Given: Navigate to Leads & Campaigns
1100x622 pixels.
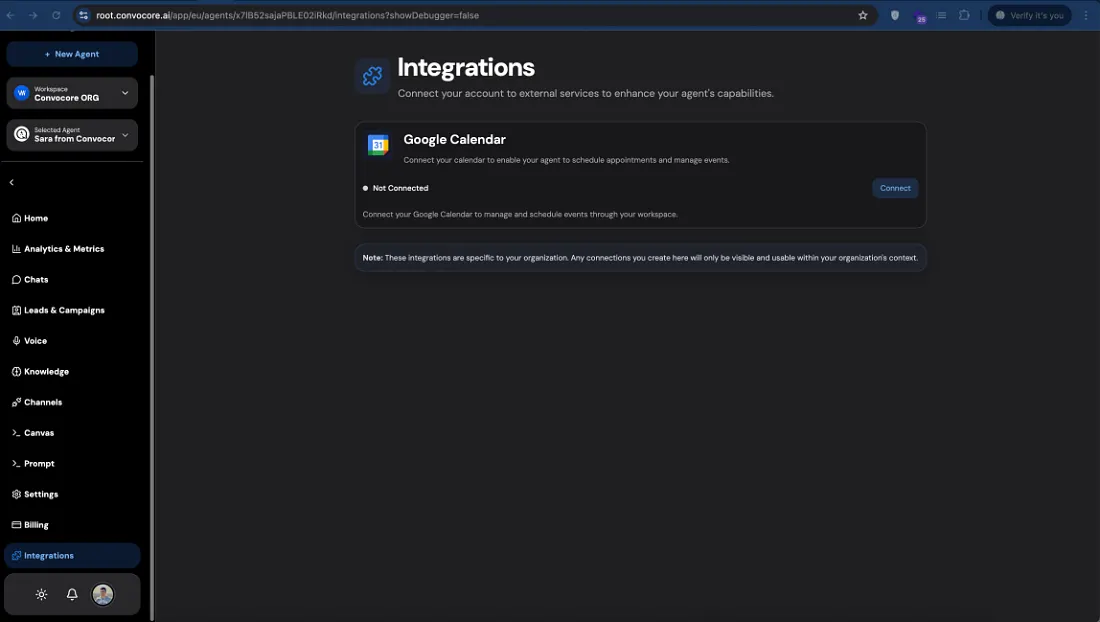Looking at the screenshot, I should tap(58, 310).
